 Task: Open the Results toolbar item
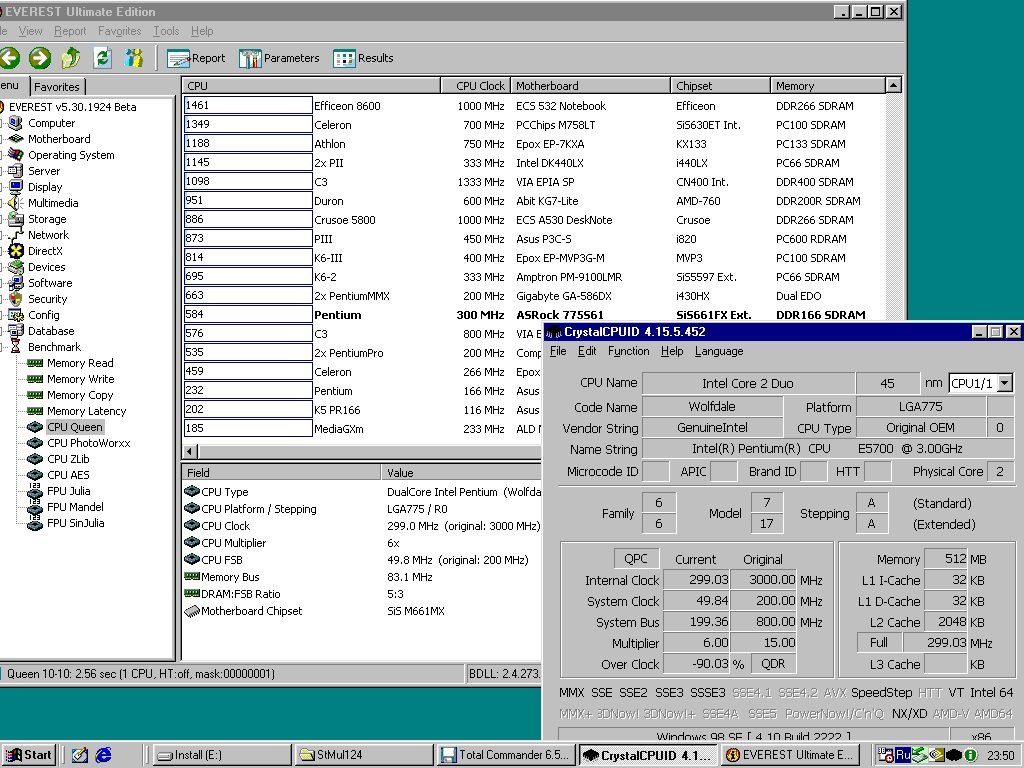[x=364, y=58]
